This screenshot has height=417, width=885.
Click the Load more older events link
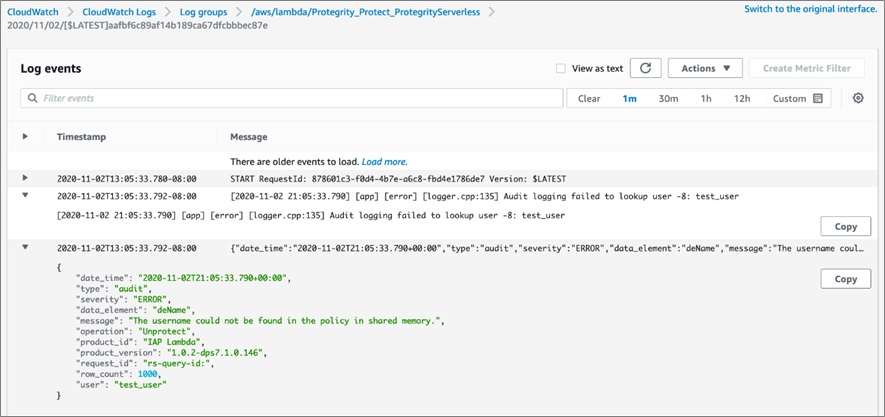click(x=384, y=161)
